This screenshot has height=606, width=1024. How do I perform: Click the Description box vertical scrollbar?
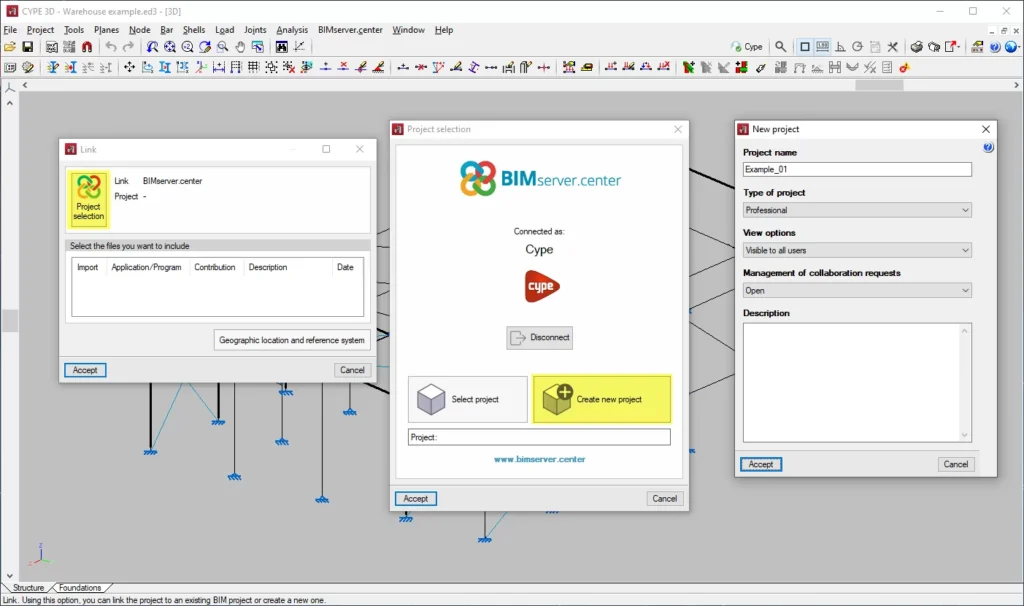point(965,381)
